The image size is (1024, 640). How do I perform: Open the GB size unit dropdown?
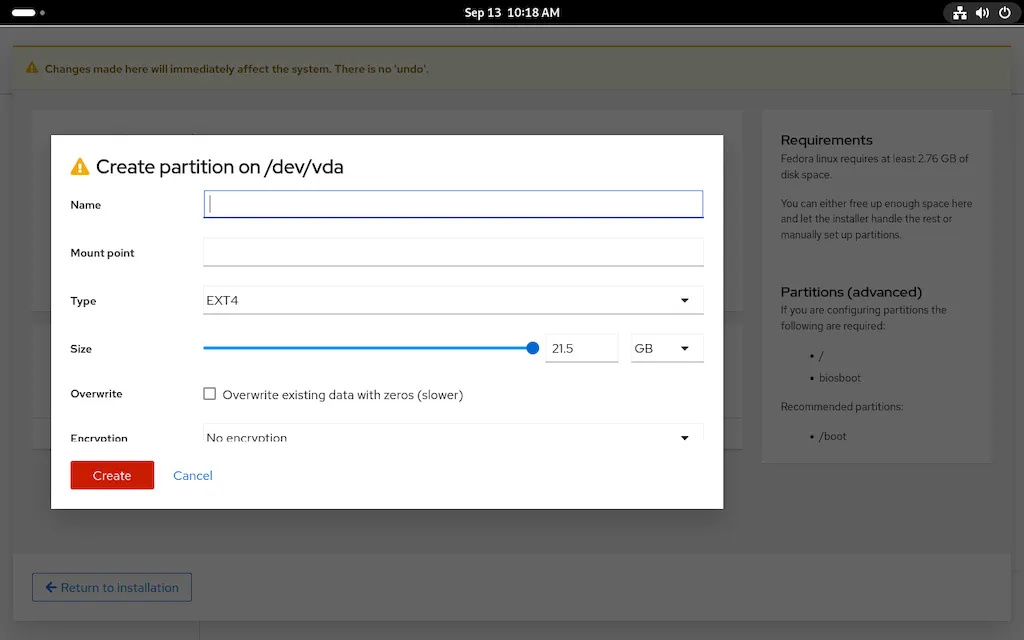667,348
